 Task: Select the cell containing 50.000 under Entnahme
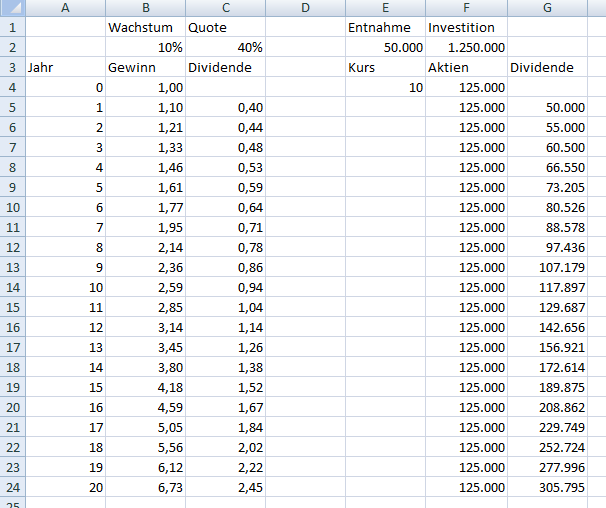385,47
